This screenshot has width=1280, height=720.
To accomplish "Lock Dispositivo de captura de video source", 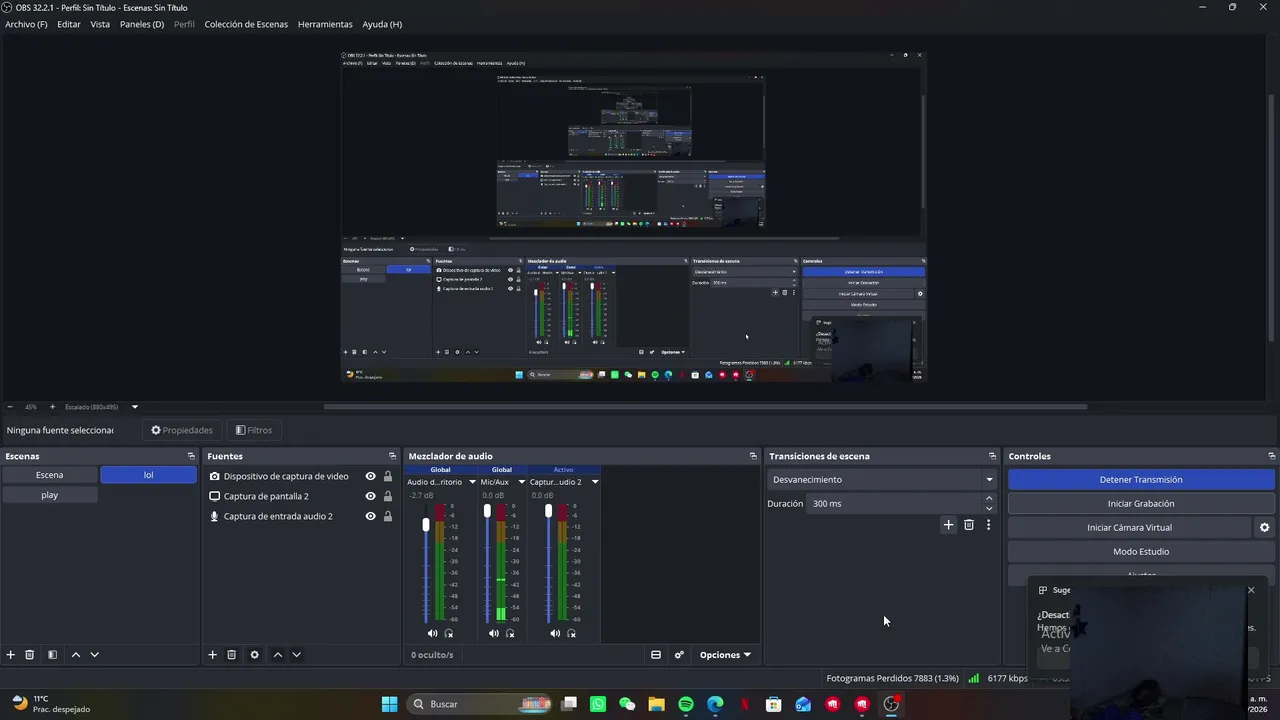I will [388, 476].
